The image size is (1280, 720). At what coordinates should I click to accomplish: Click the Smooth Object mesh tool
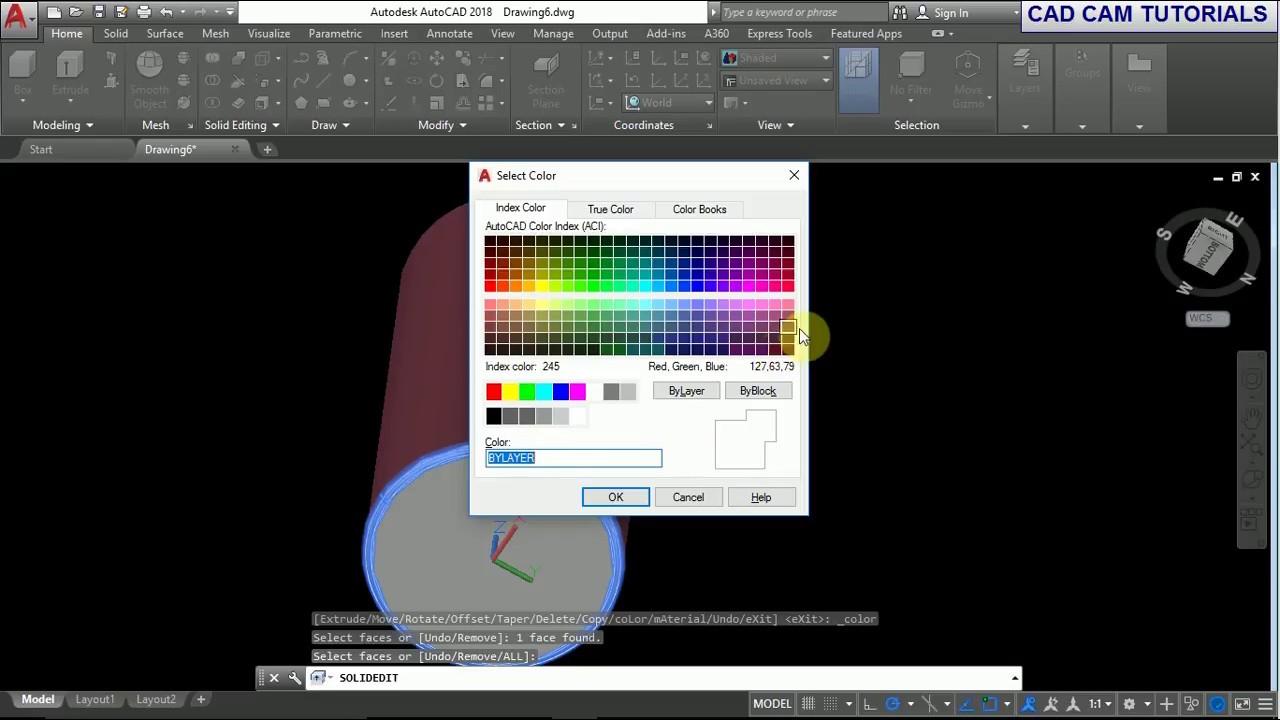pos(150,80)
